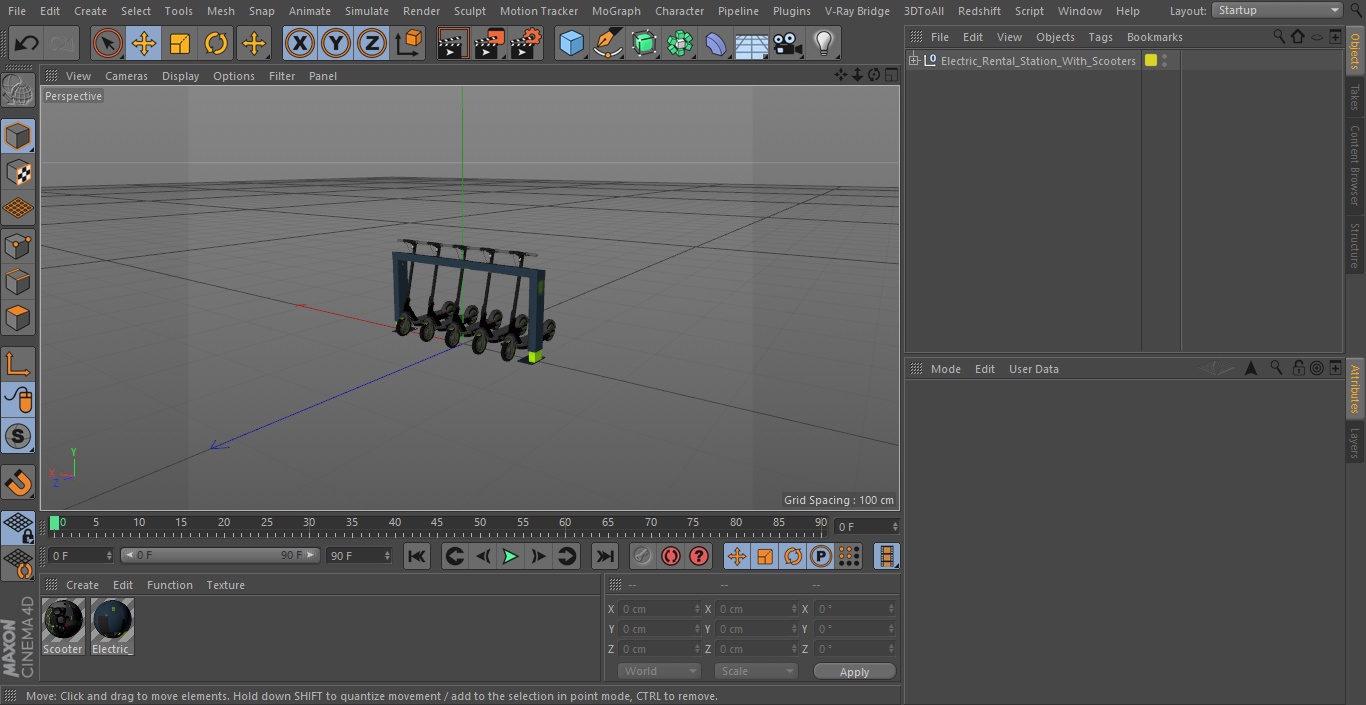Image resolution: width=1366 pixels, height=705 pixels.
Task: Click the Keyframe selection dots icon
Action: click(848, 556)
